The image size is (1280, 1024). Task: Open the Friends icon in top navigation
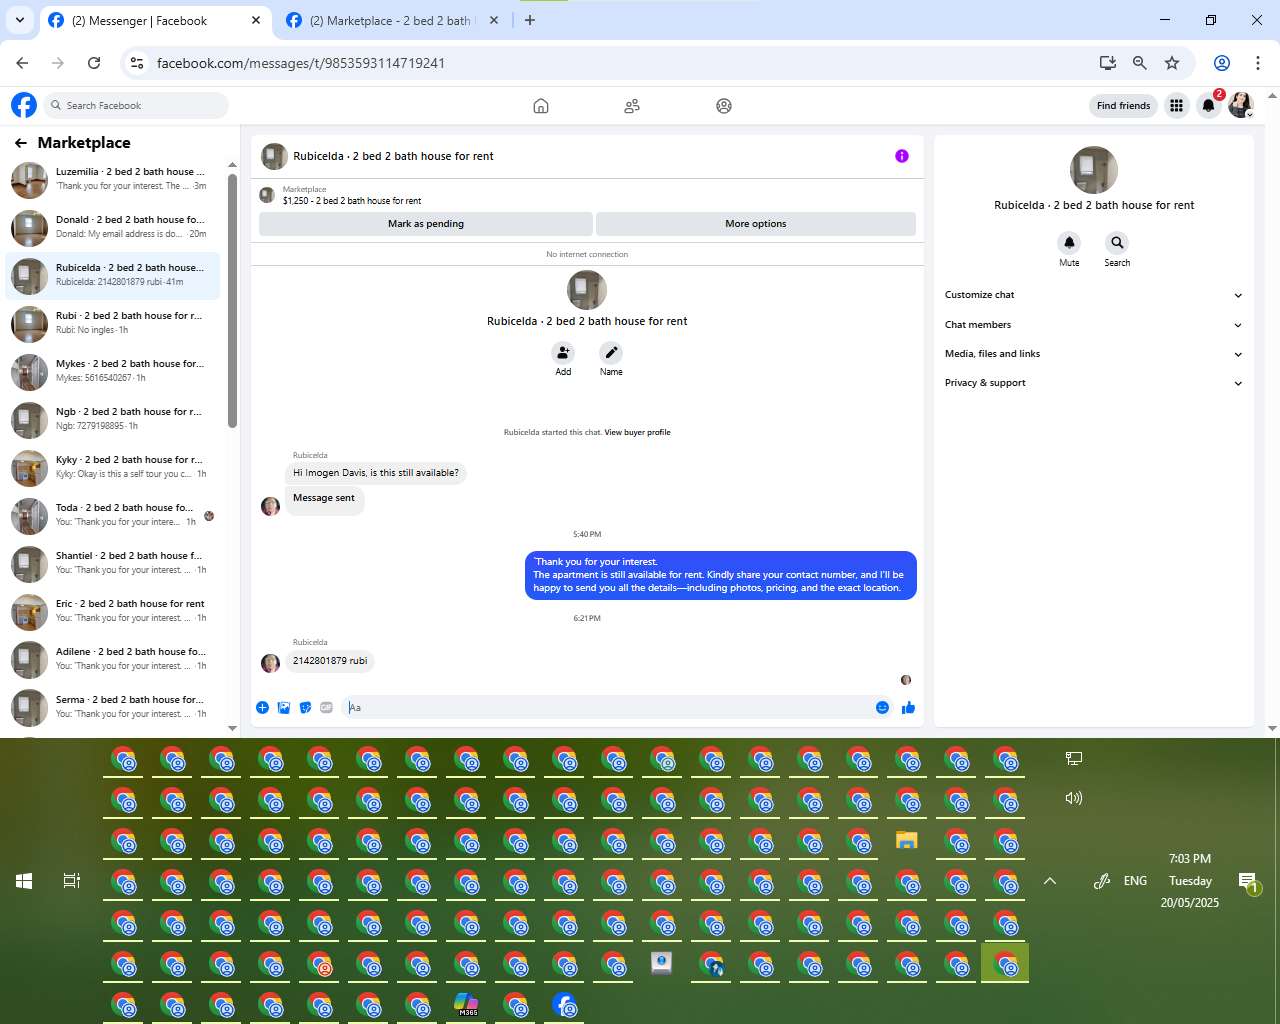pyautogui.click(x=632, y=106)
